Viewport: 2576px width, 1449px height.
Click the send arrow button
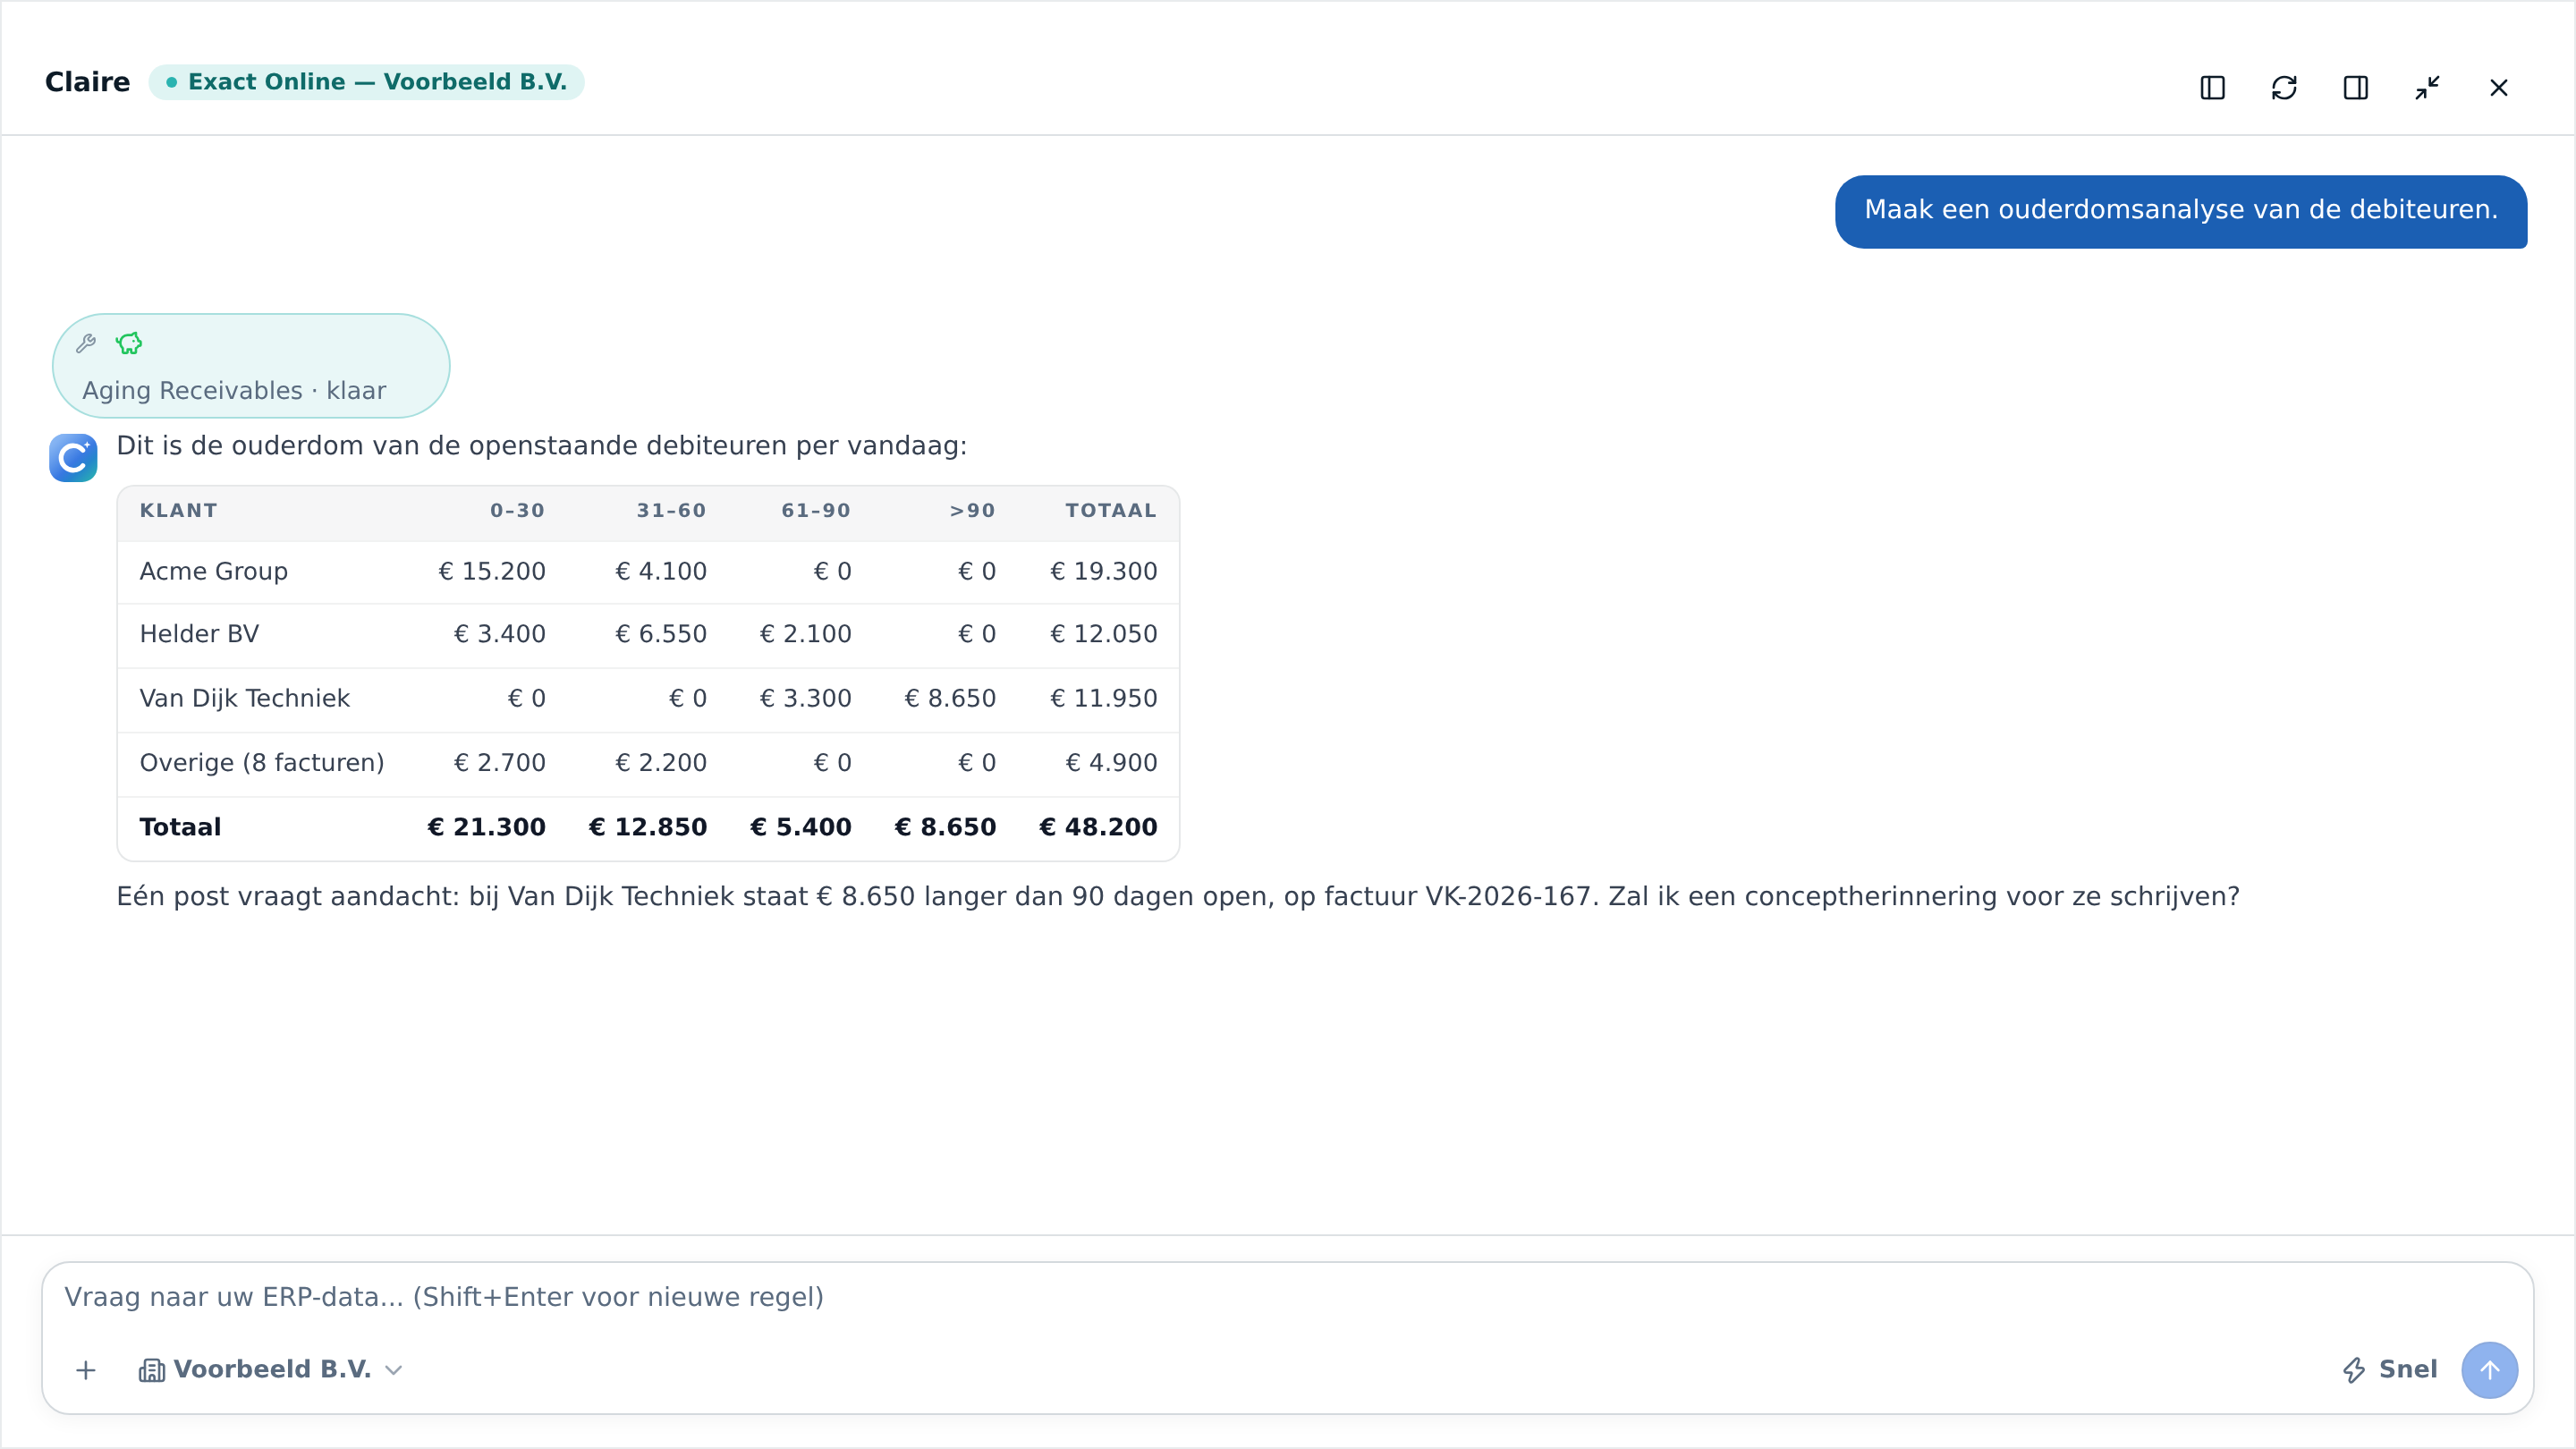tap(2489, 1370)
